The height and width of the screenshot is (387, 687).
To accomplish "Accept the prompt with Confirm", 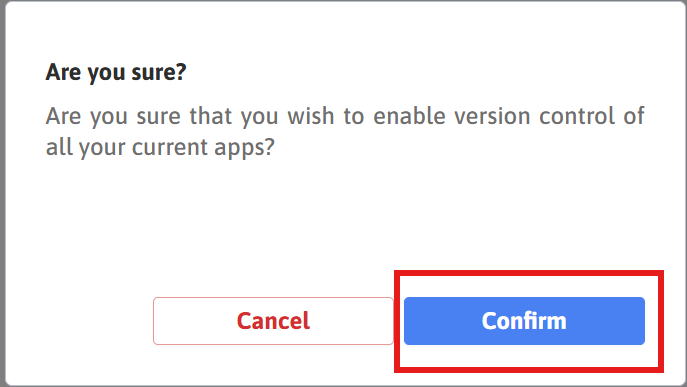I will 524,321.
